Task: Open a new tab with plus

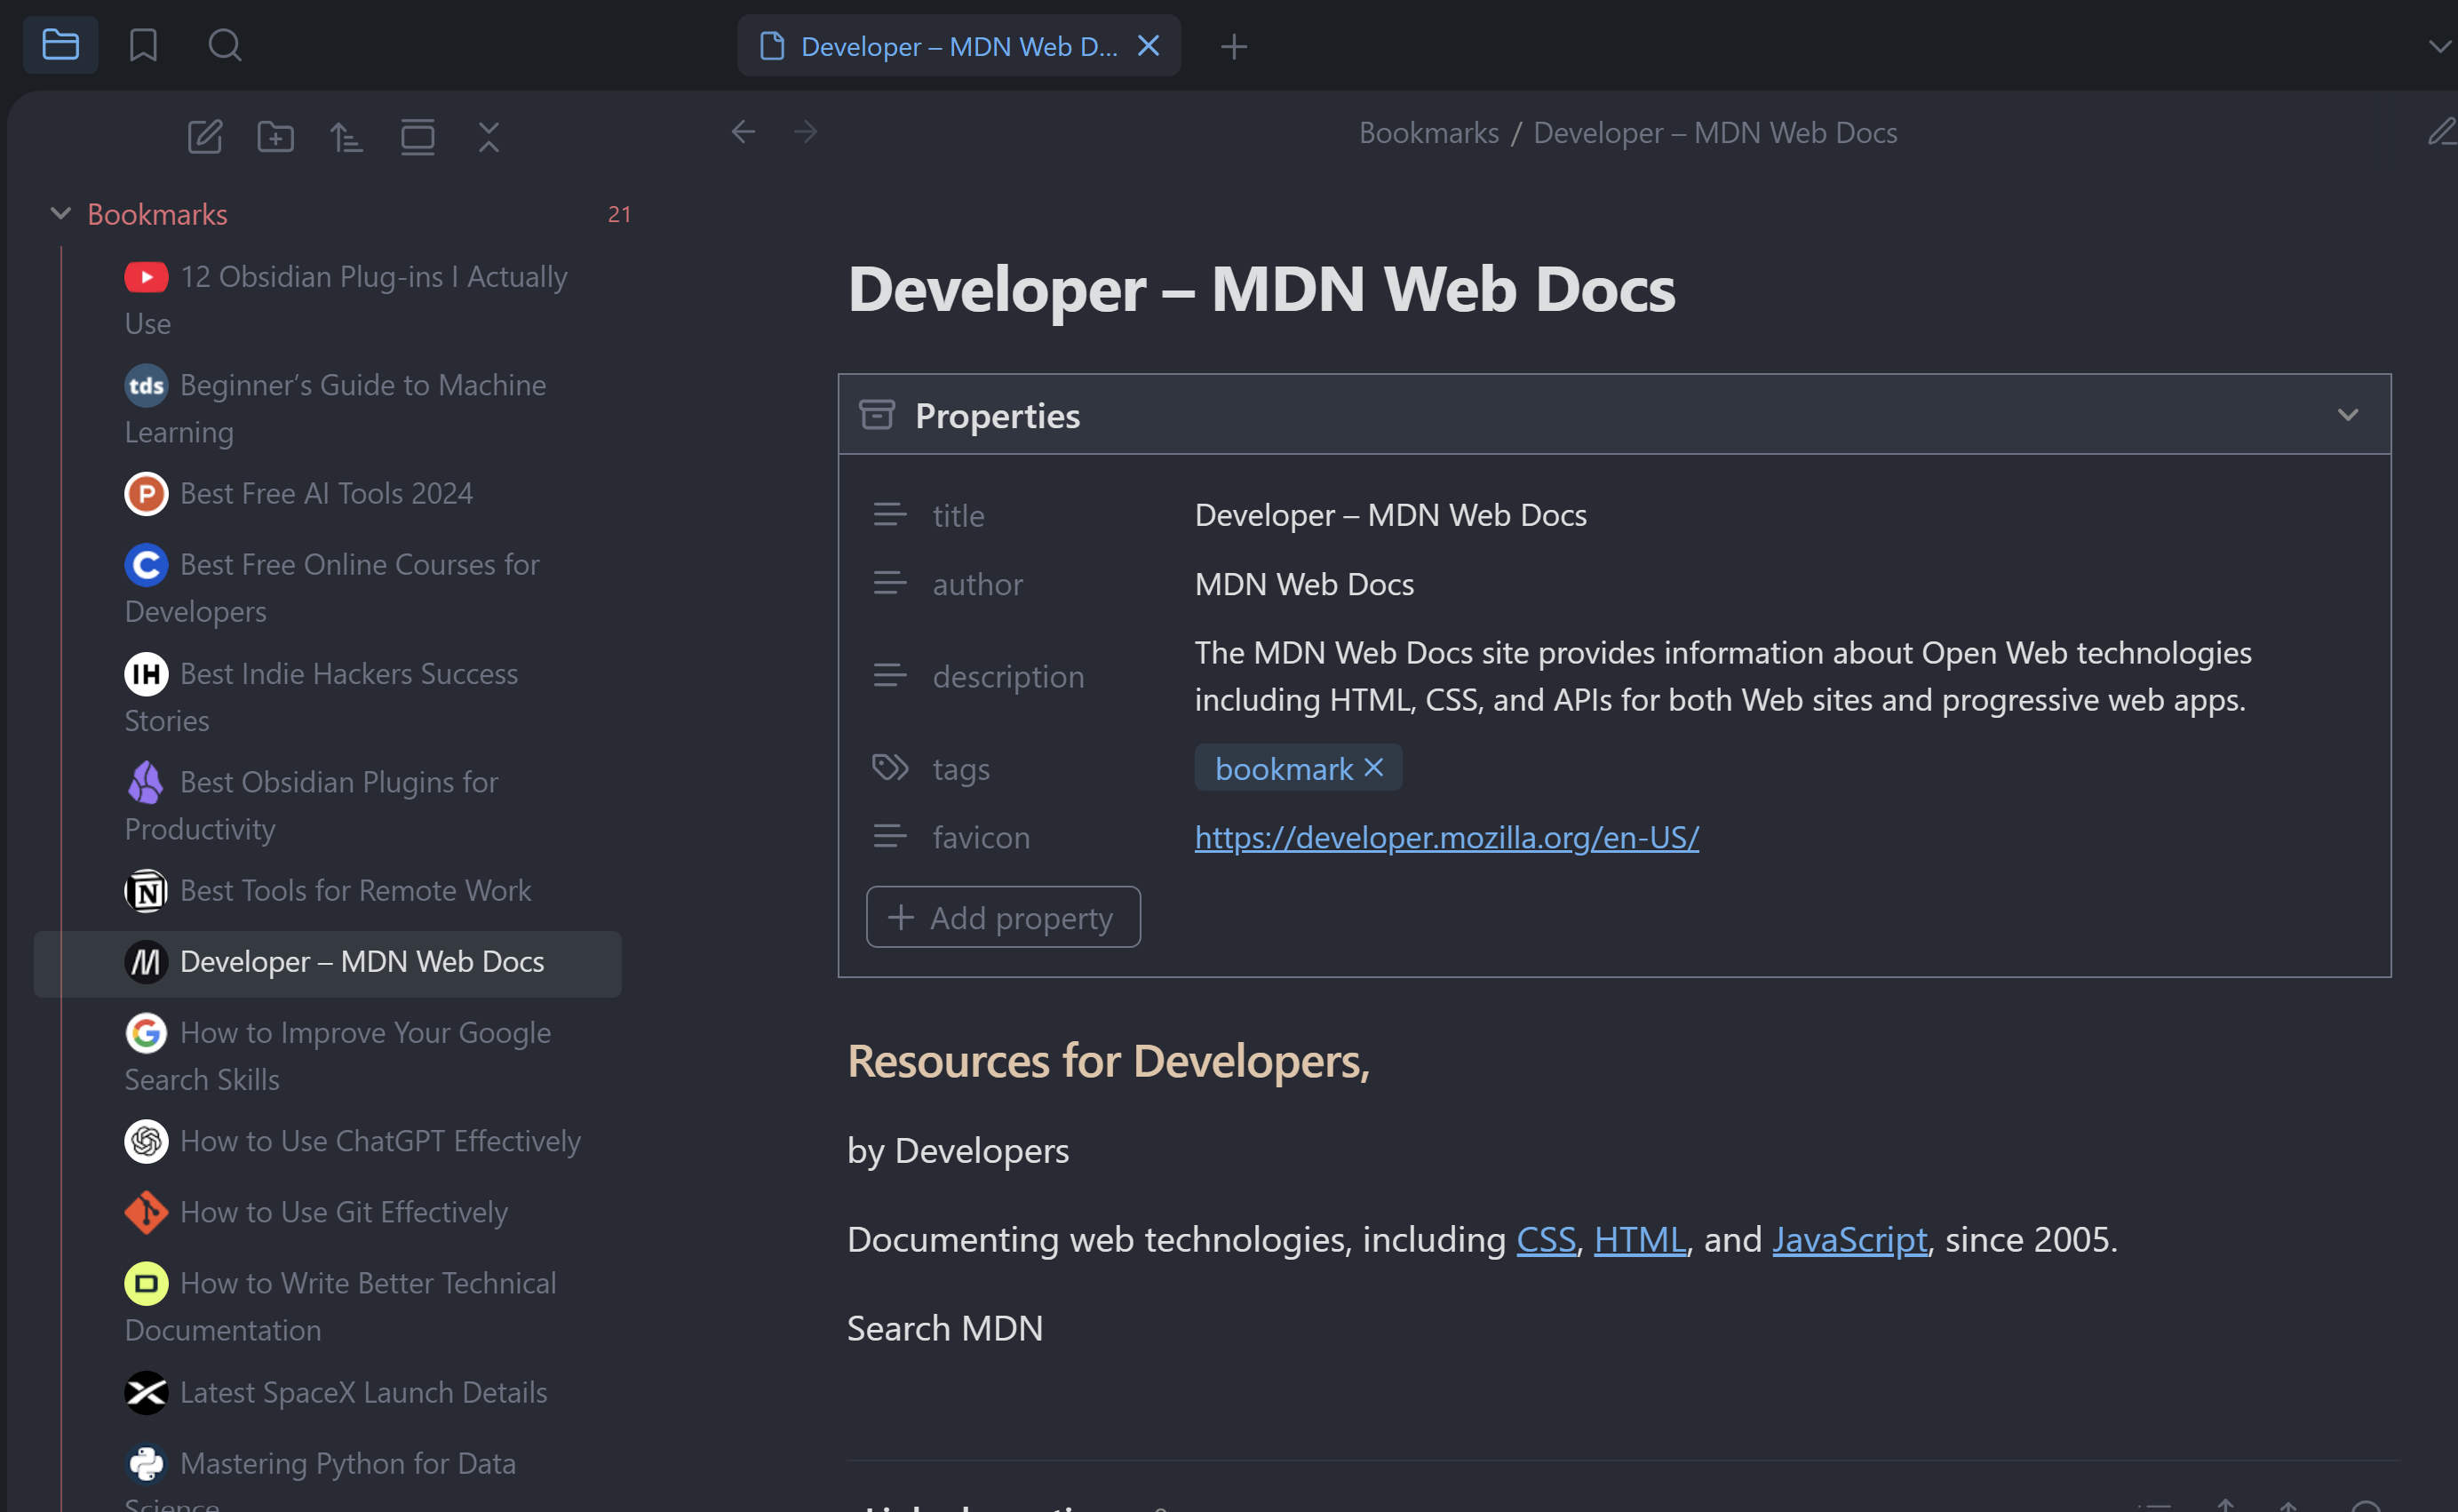Action: 1233,46
